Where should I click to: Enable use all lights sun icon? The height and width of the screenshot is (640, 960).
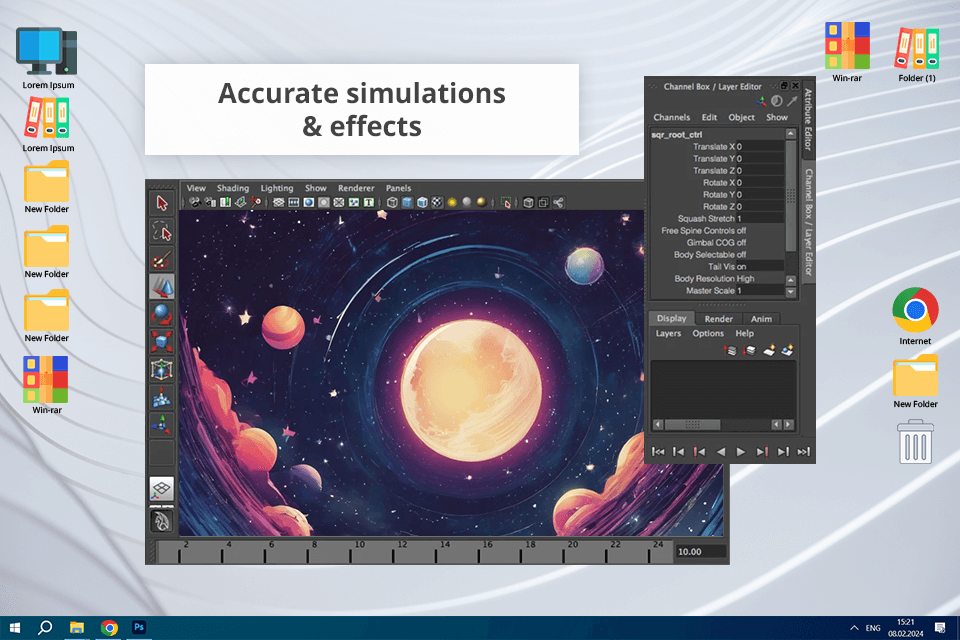click(x=452, y=202)
